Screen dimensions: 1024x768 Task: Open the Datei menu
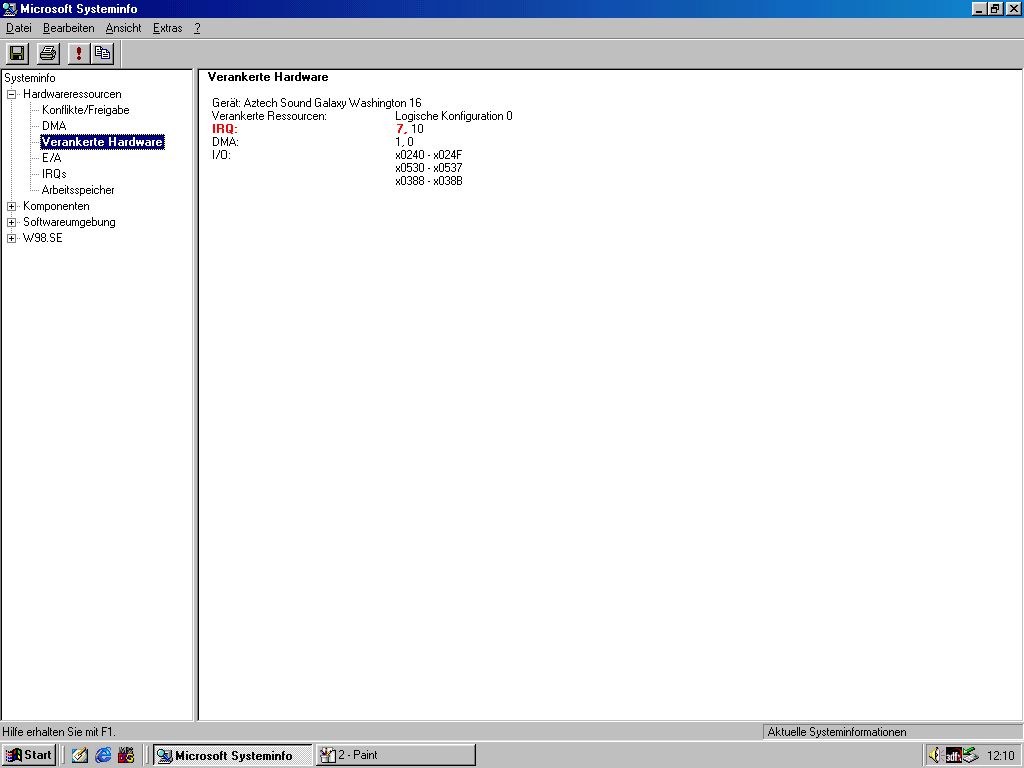(x=19, y=28)
